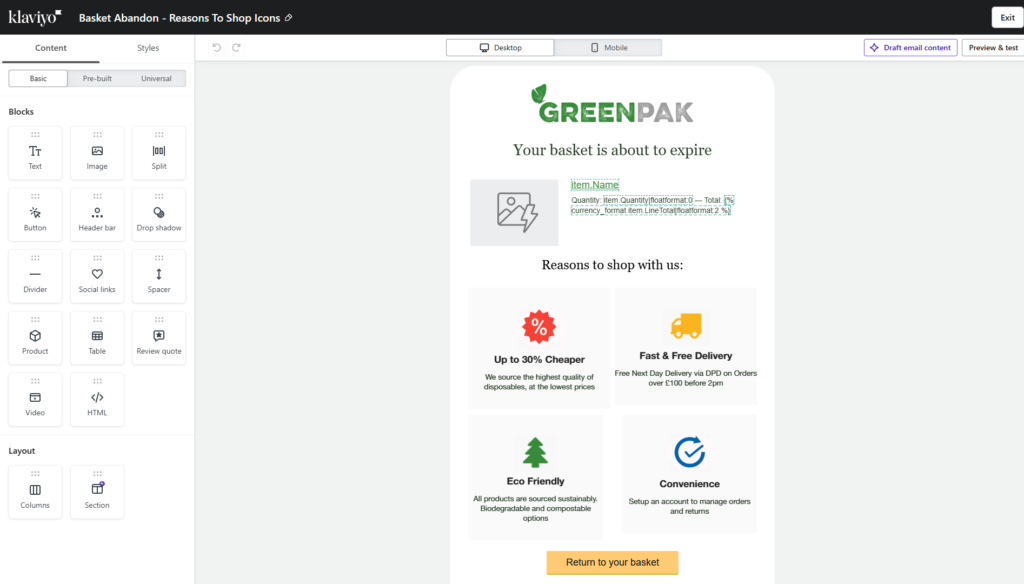The width and height of the screenshot is (1024, 584).
Task: Select the Review quote block
Action: click(x=159, y=338)
